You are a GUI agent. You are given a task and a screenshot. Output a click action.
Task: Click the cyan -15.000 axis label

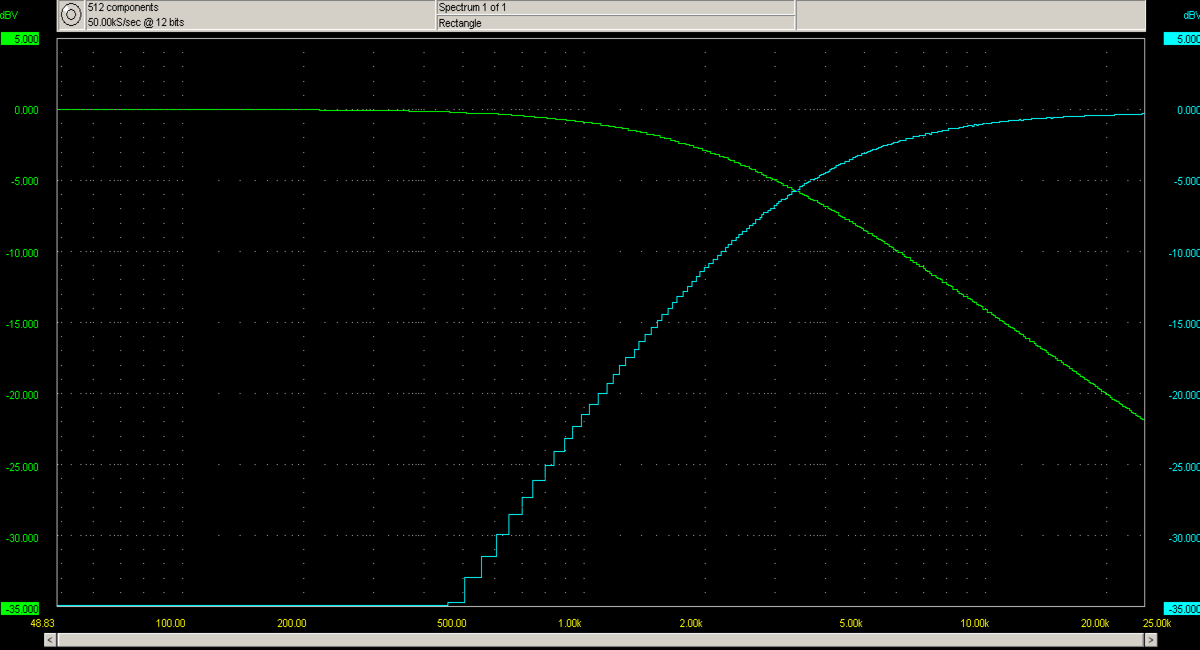pos(1183,324)
